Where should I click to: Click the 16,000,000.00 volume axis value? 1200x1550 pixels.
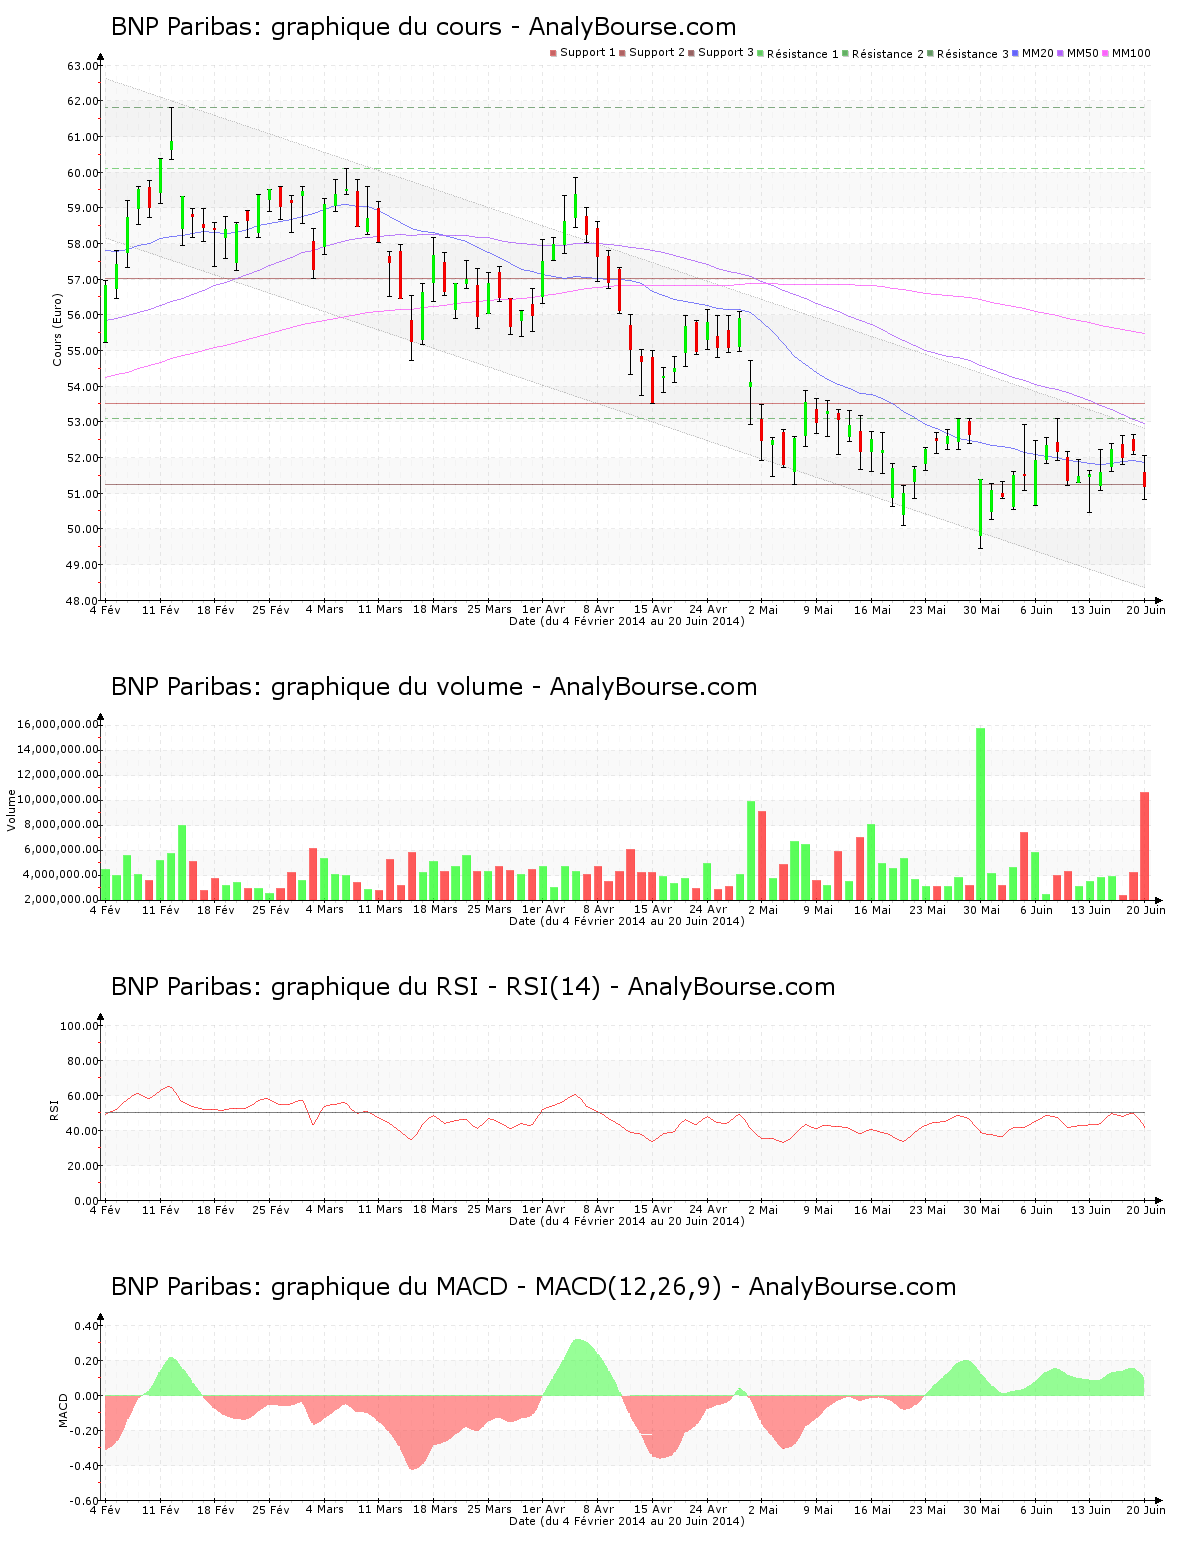(58, 724)
